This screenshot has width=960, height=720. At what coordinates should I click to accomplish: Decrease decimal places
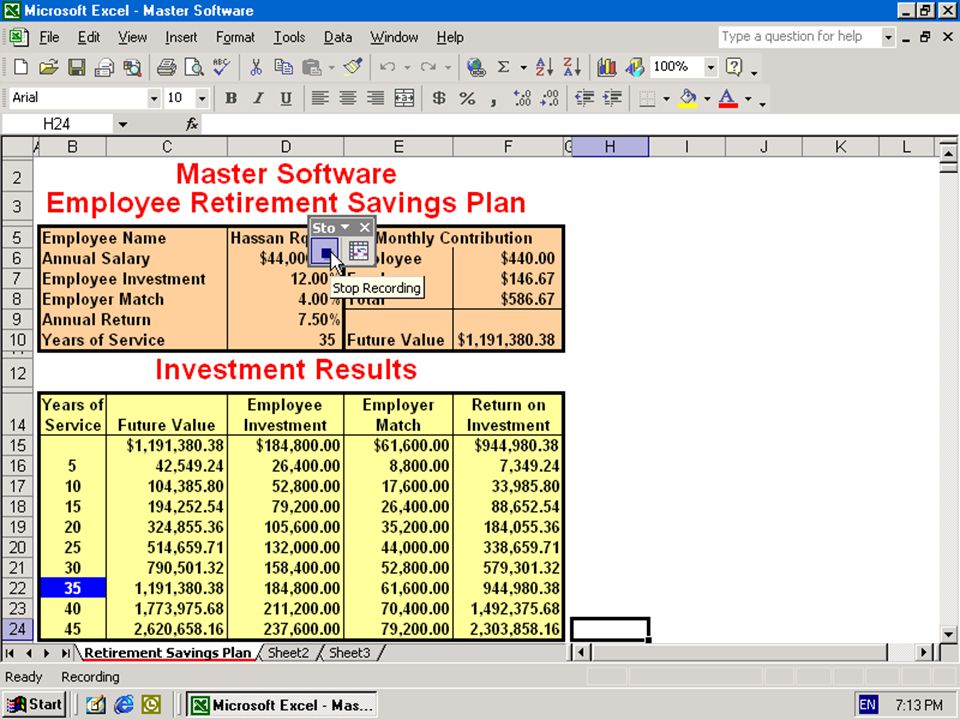coord(550,98)
